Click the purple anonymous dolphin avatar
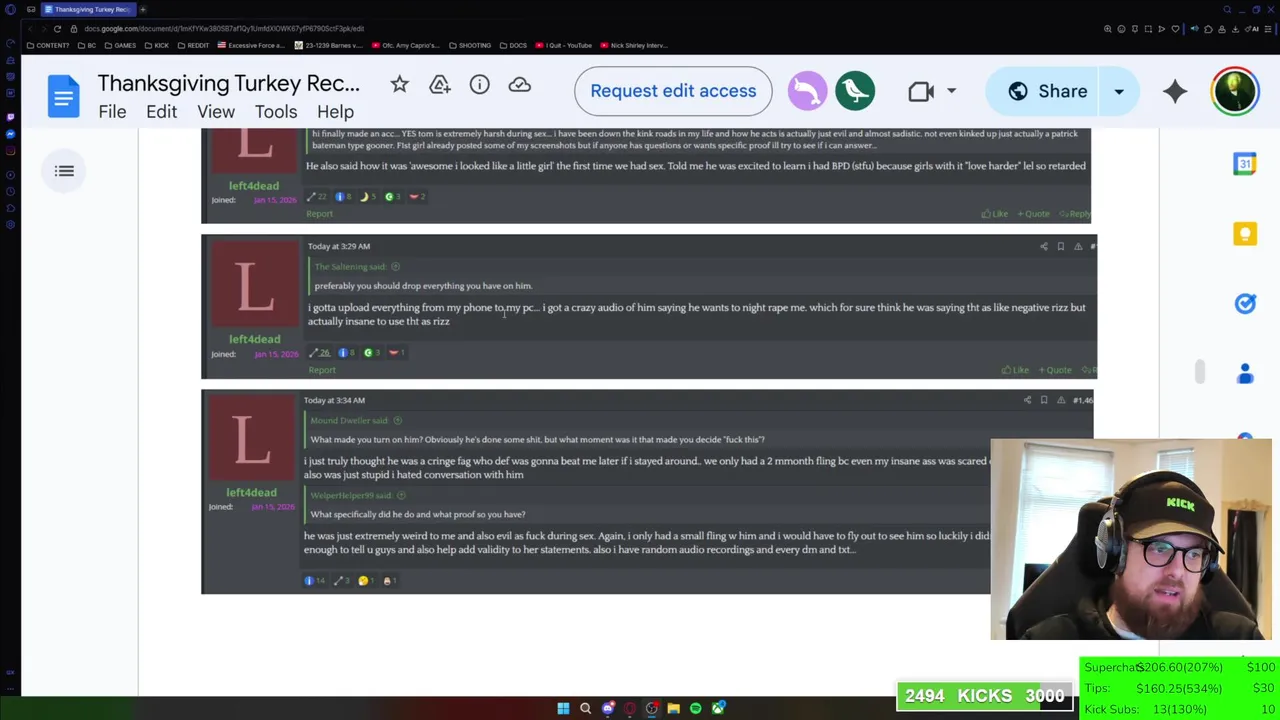Screen dimensions: 1280x720 click(807, 91)
